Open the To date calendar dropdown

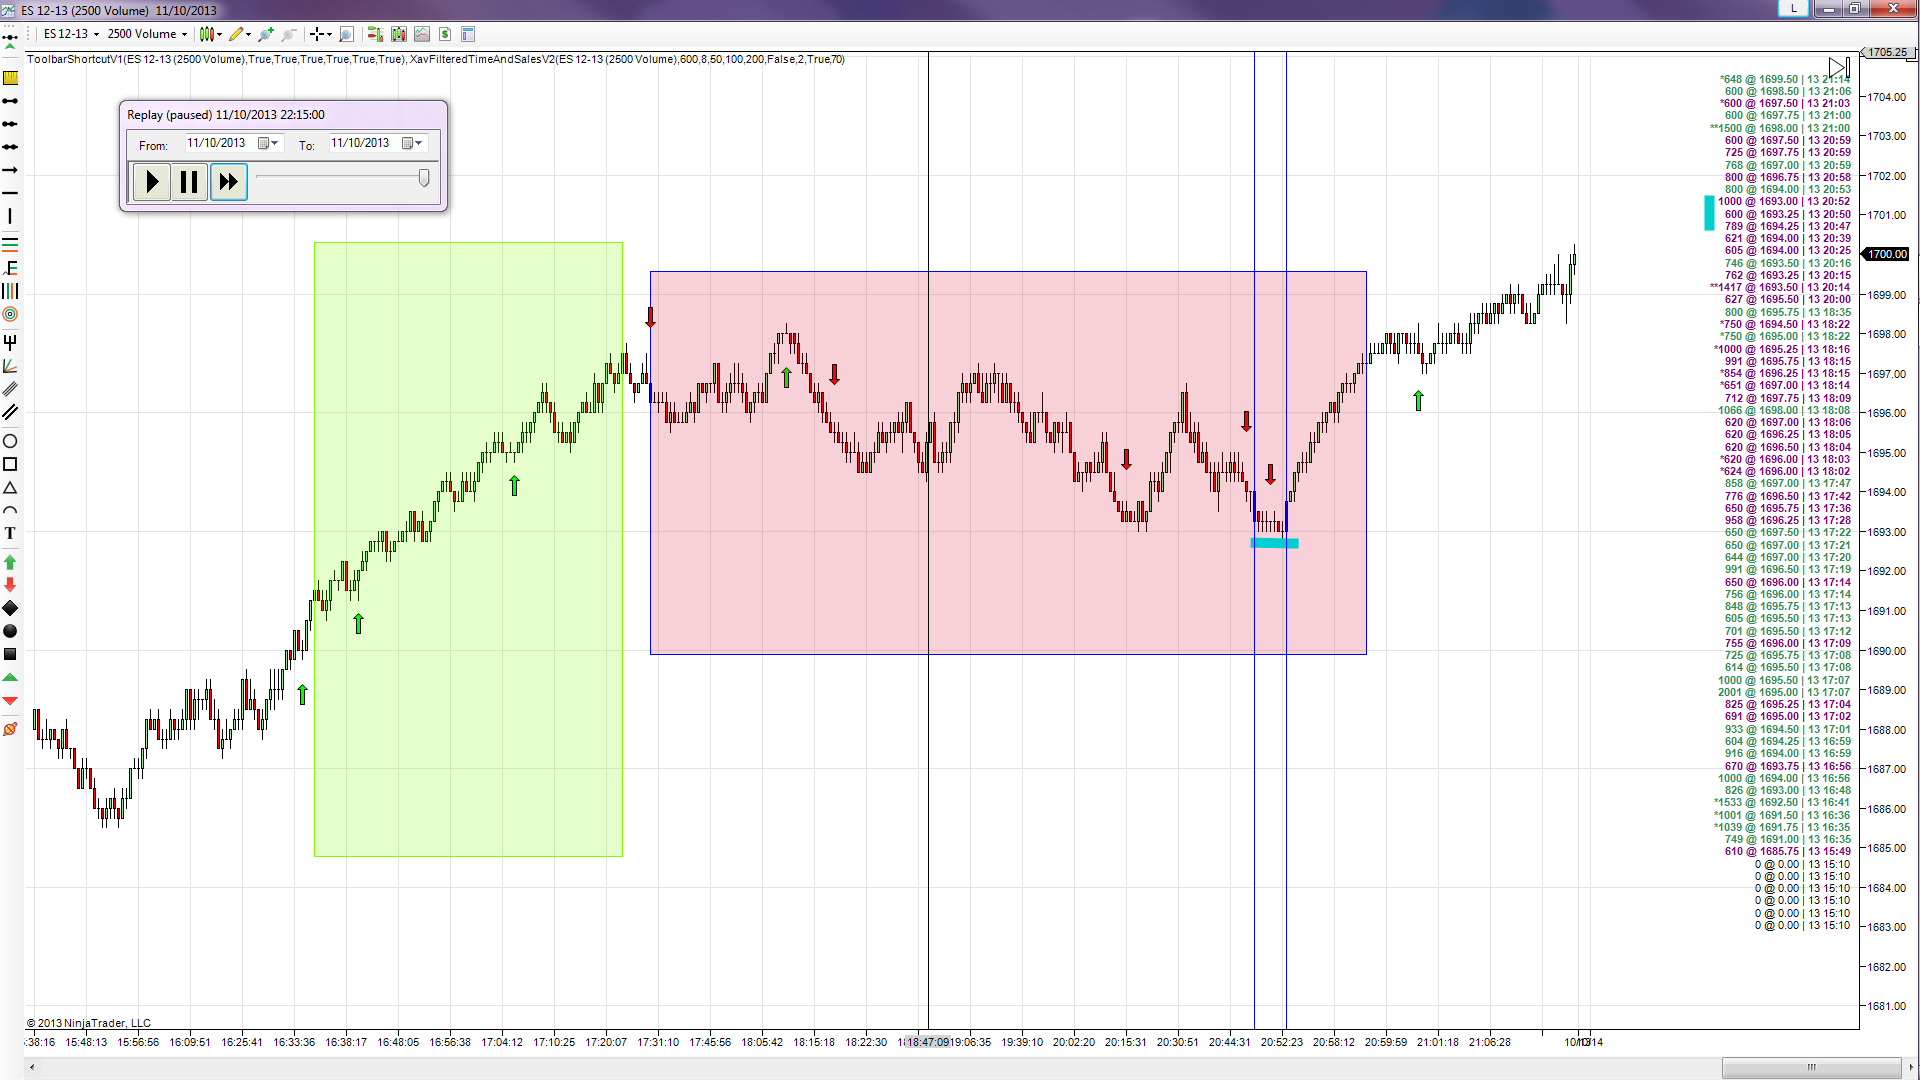[x=413, y=143]
